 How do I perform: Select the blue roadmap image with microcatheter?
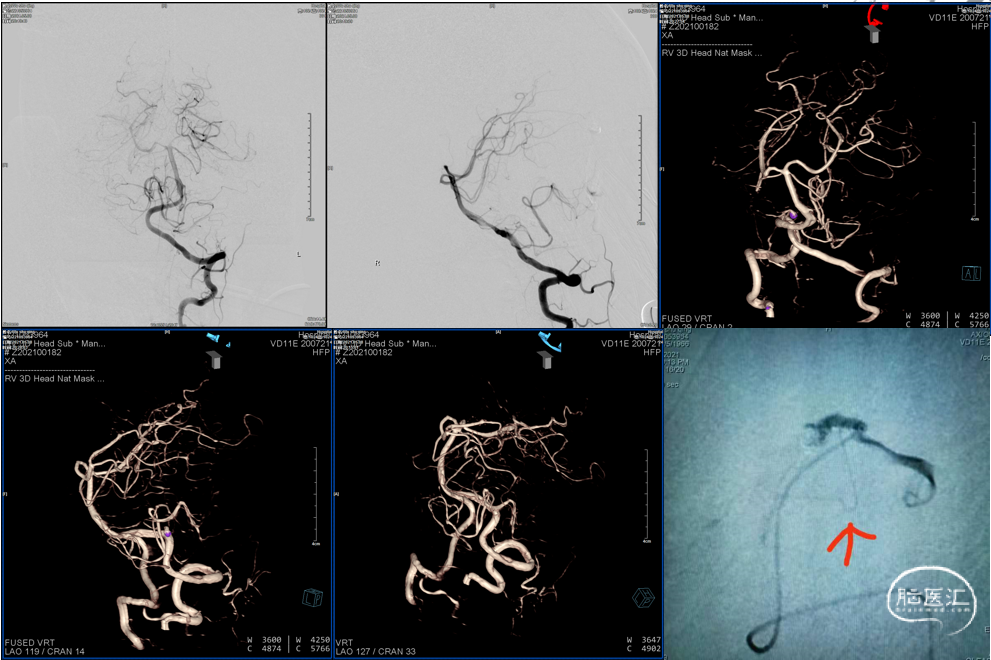click(826, 494)
